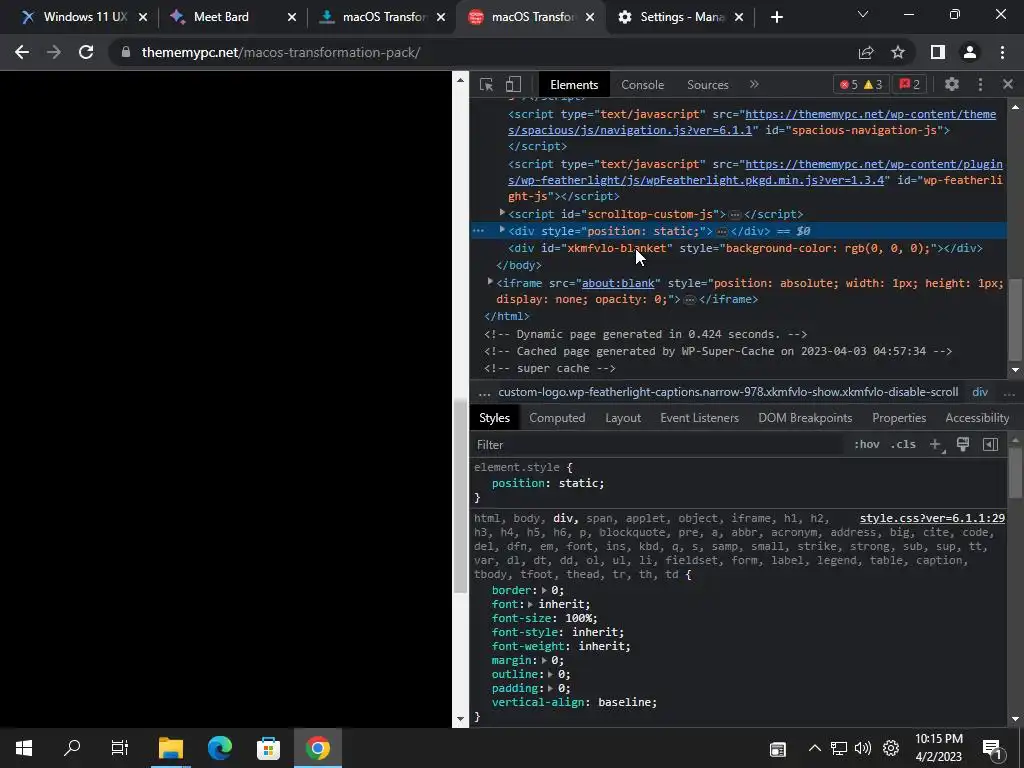Show more DevTools tabs chevron
1024x768 pixels.
click(x=754, y=84)
